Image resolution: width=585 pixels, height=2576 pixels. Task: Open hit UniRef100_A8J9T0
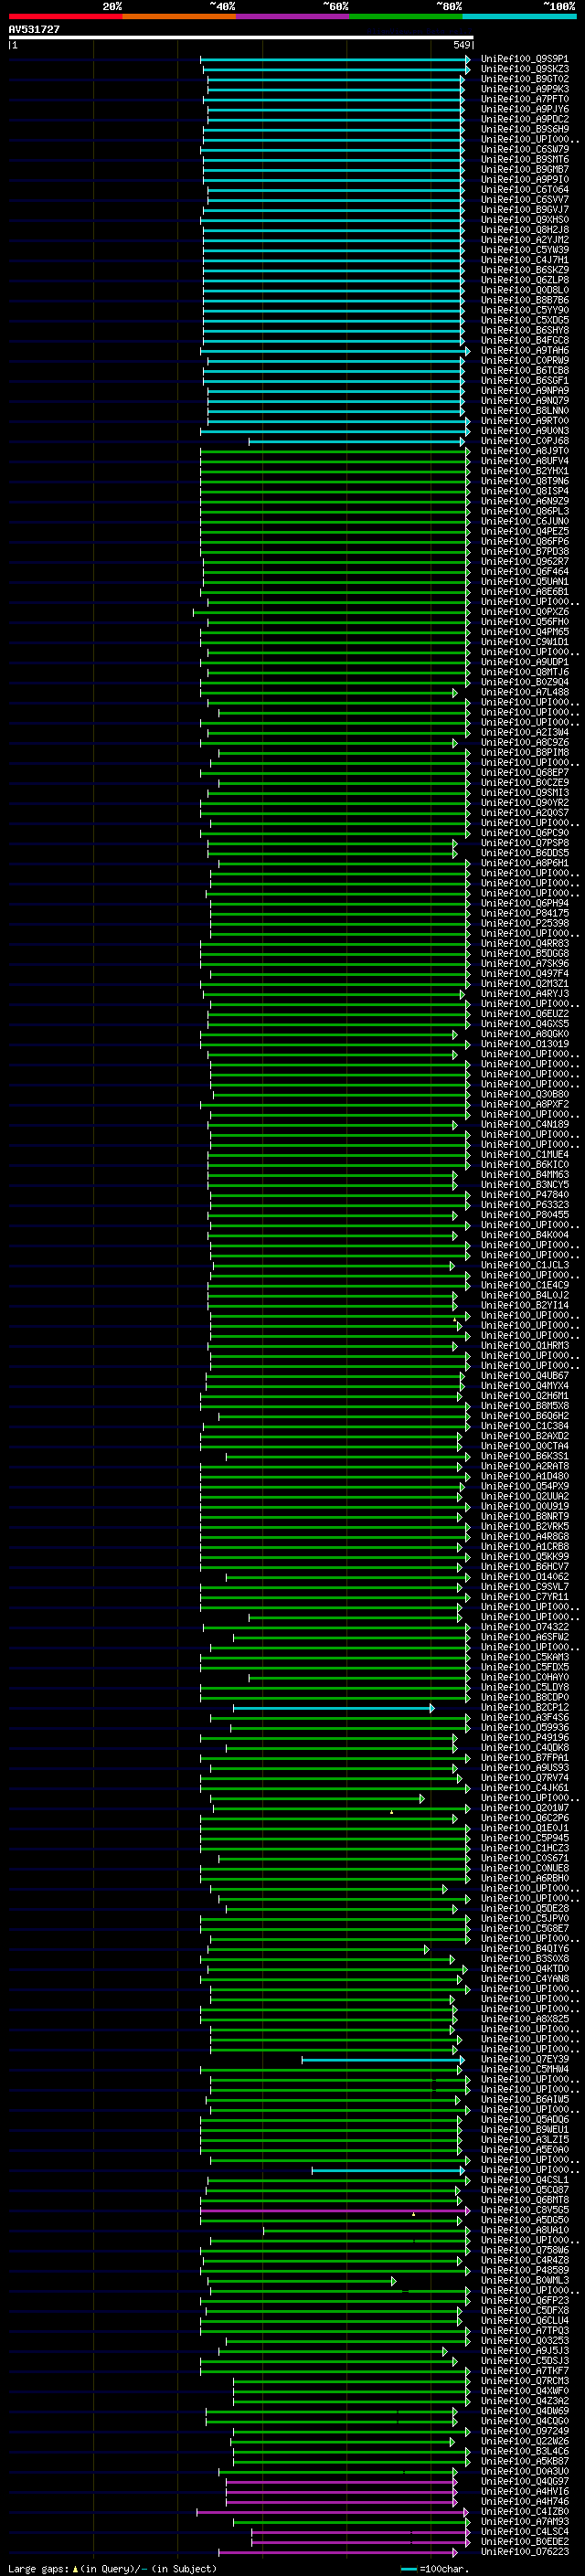(x=524, y=451)
